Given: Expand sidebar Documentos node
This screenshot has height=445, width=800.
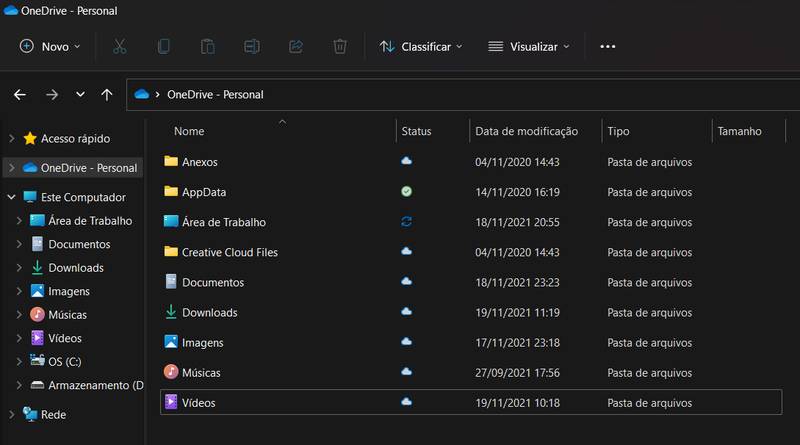Looking at the screenshot, I should [x=19, y=244].
